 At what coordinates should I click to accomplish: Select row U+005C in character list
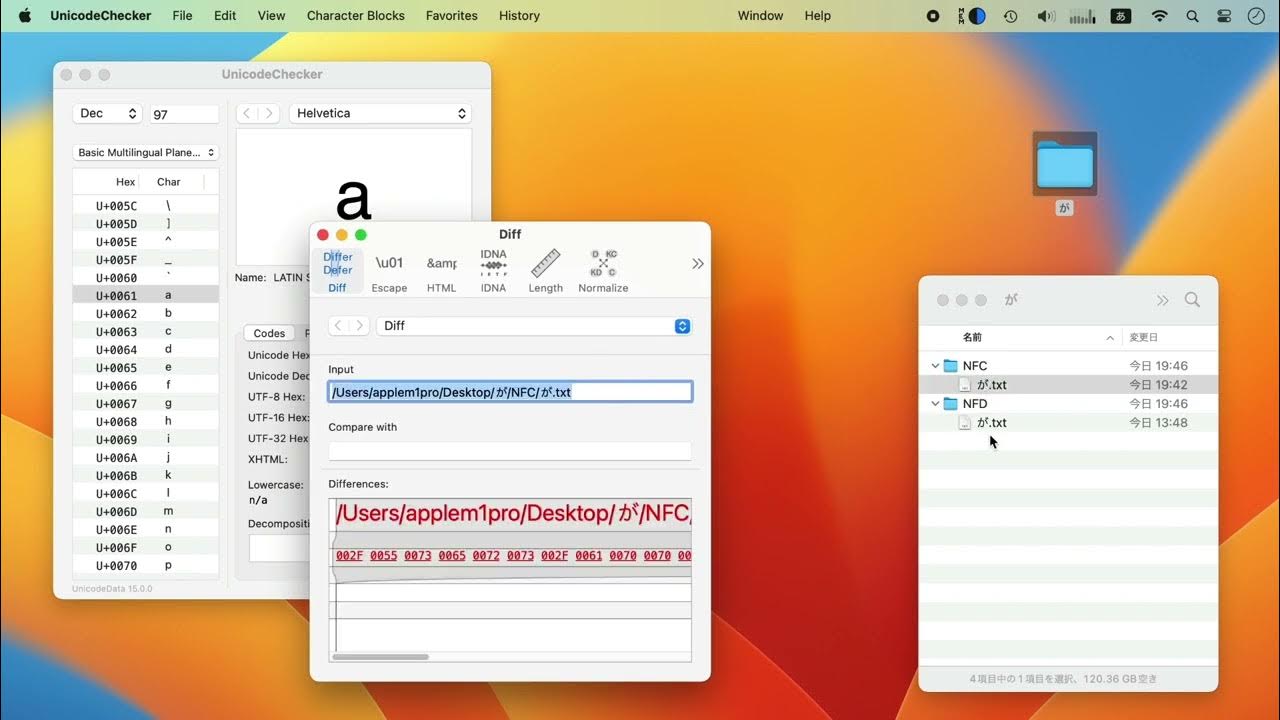point(146,206)
